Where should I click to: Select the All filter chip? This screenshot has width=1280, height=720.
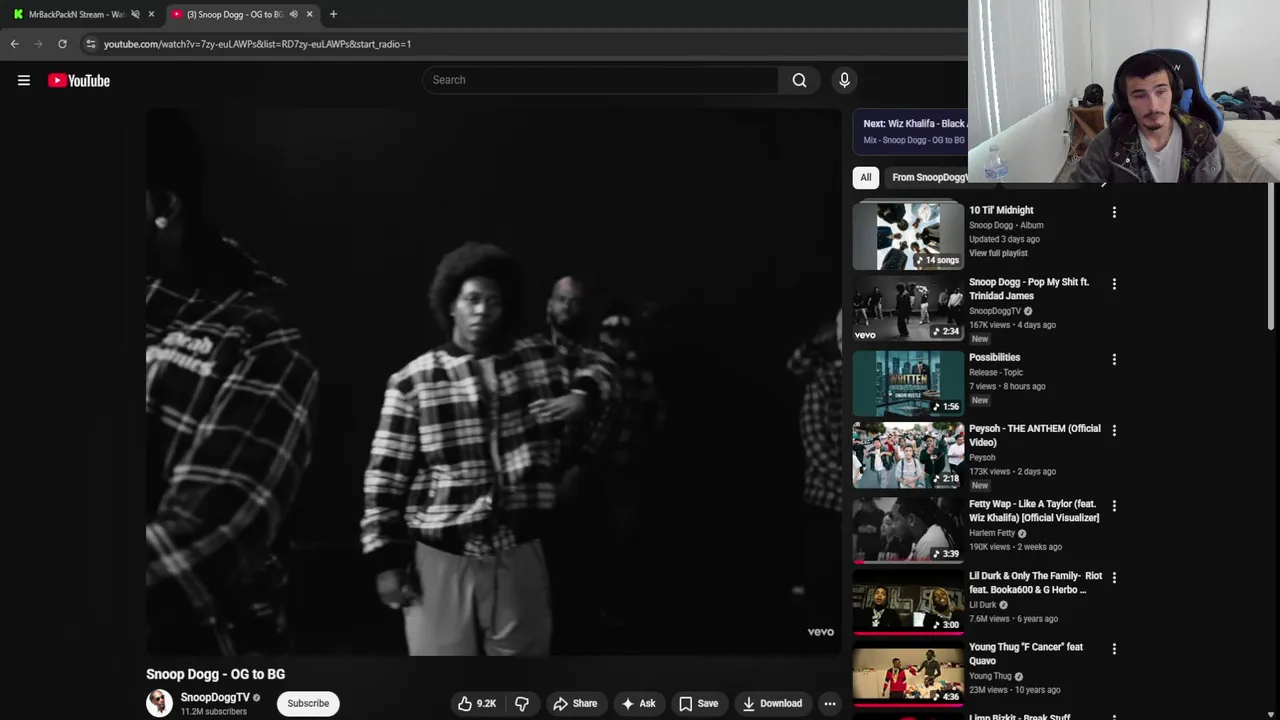tap(866, 177)
